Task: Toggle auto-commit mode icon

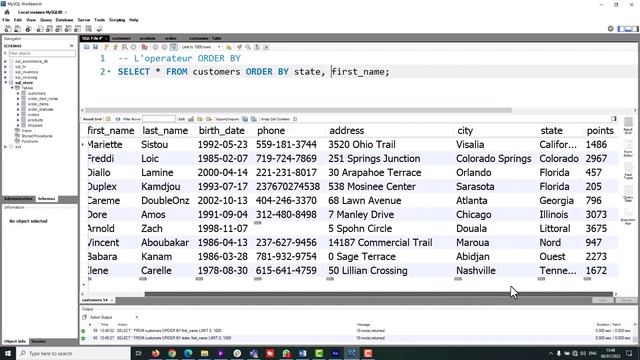Action: (x=173, y=47)
